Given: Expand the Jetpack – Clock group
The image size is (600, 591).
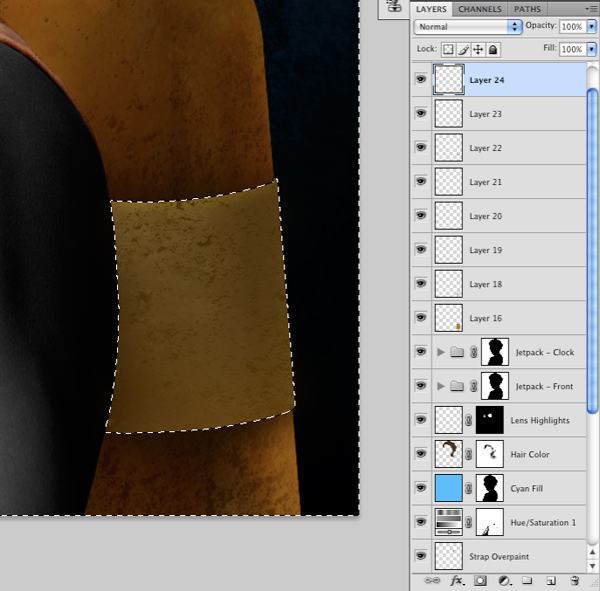Looking at the screenshot, I should pyautogui.click(x=441, y=352).
